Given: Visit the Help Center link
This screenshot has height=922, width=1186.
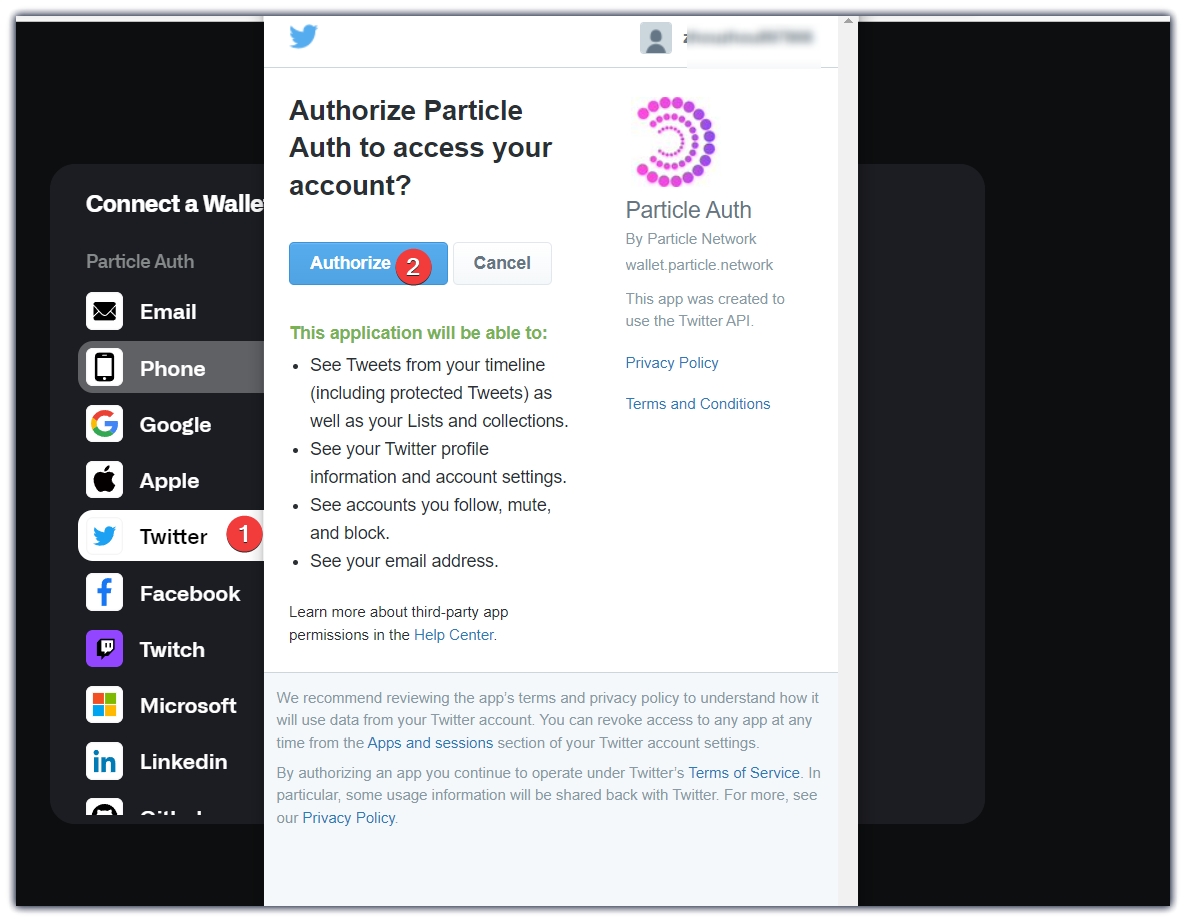Looking at the screenshot, I should point(454,635).
